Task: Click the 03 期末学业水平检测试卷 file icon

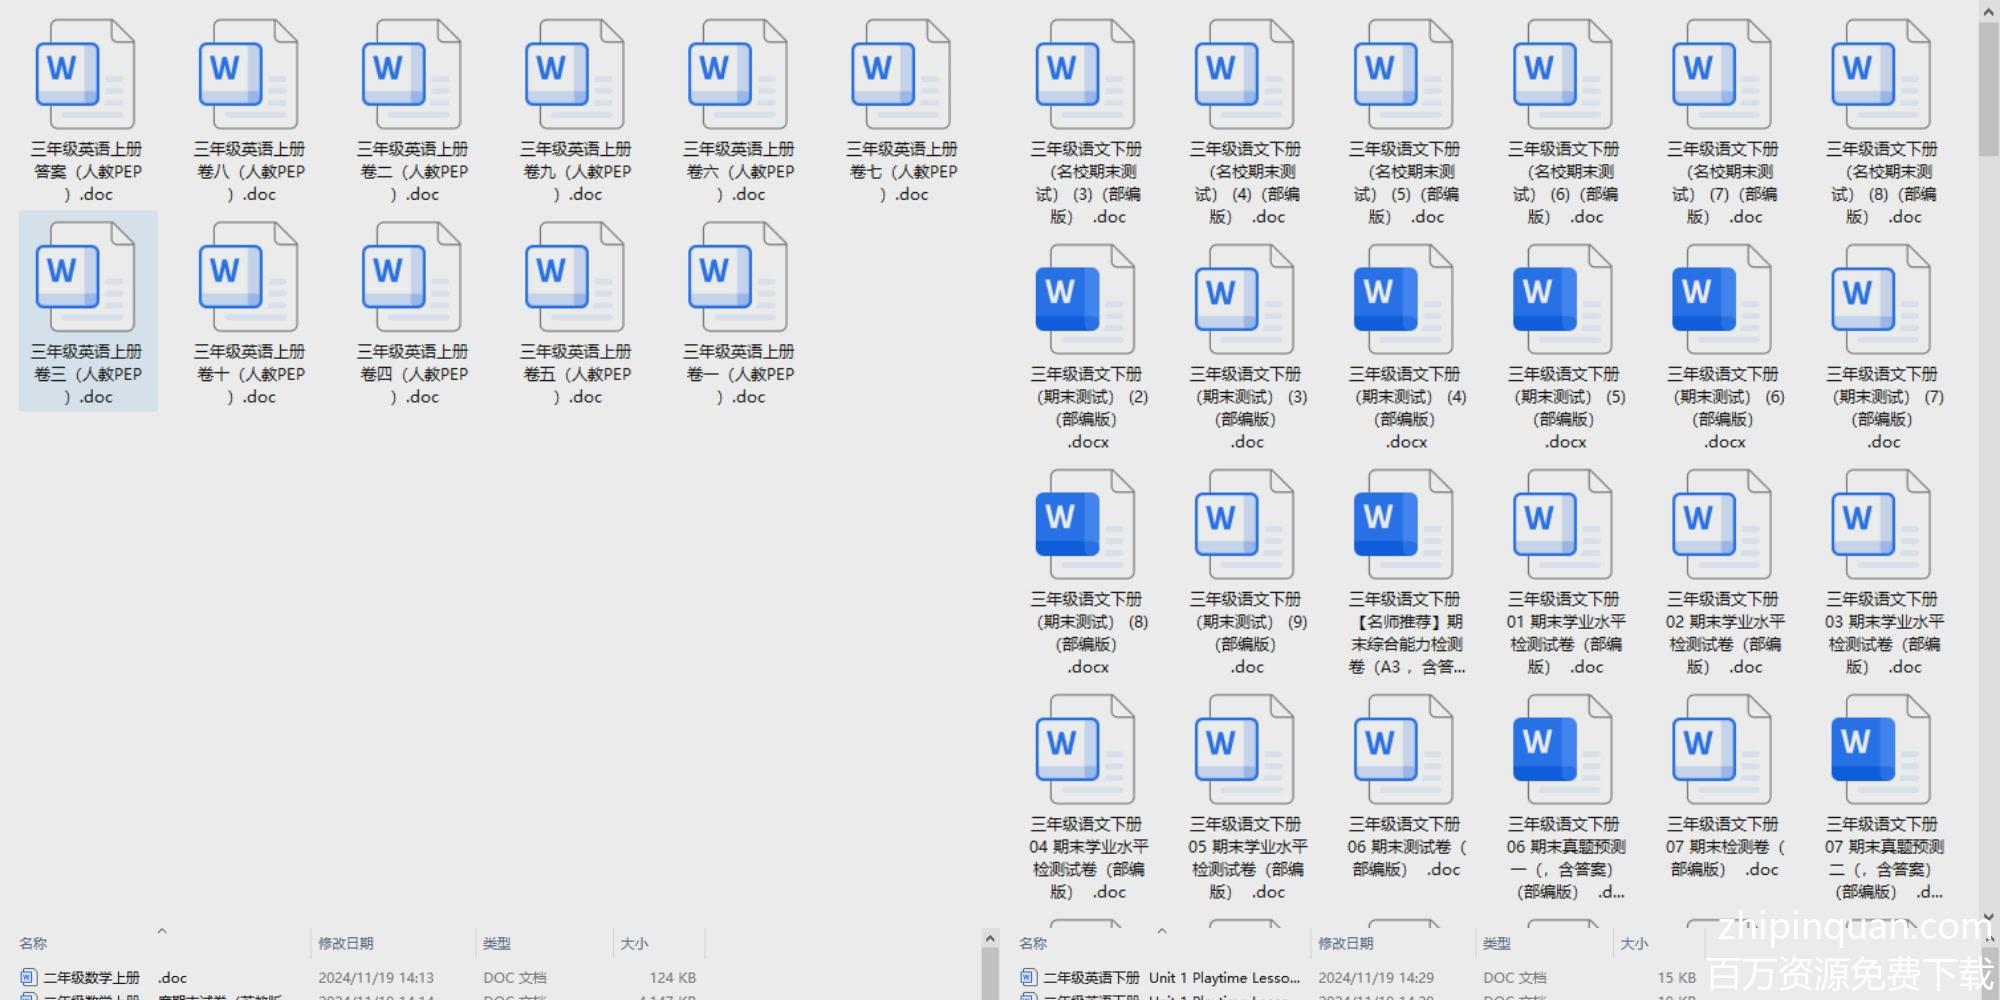Action: click(1881, 524)
